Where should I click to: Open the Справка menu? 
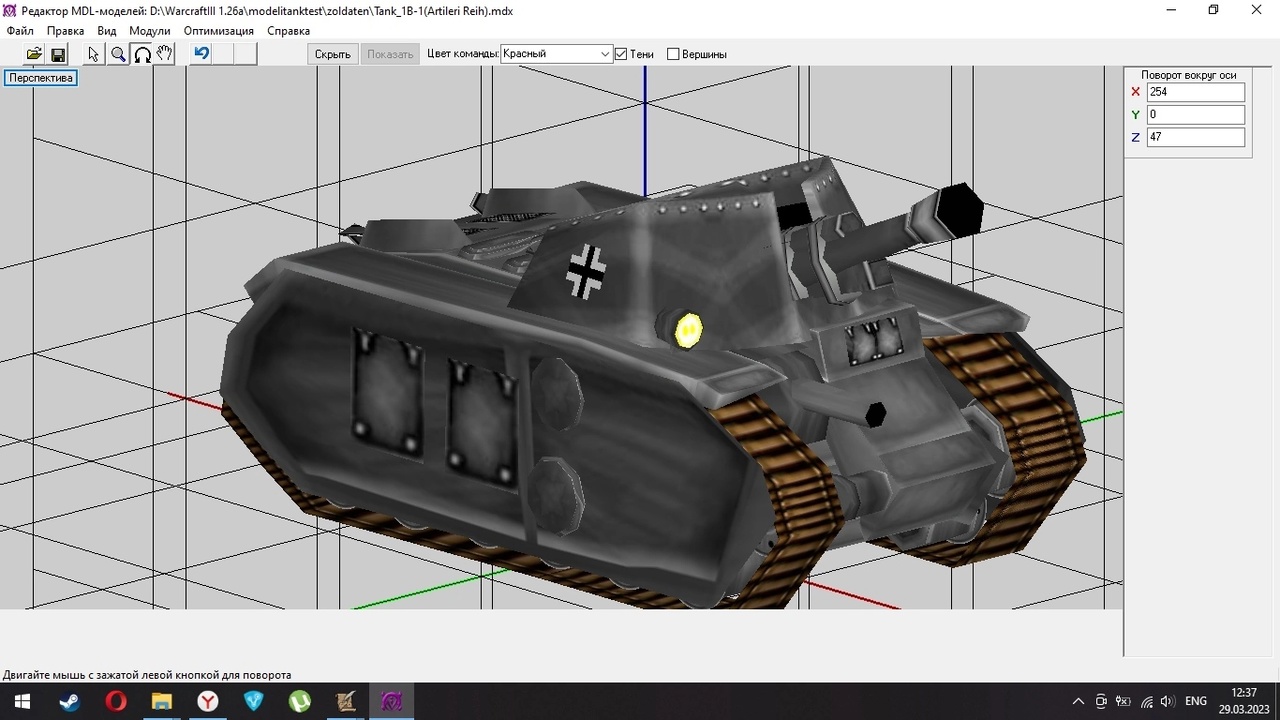pos(289,31)
